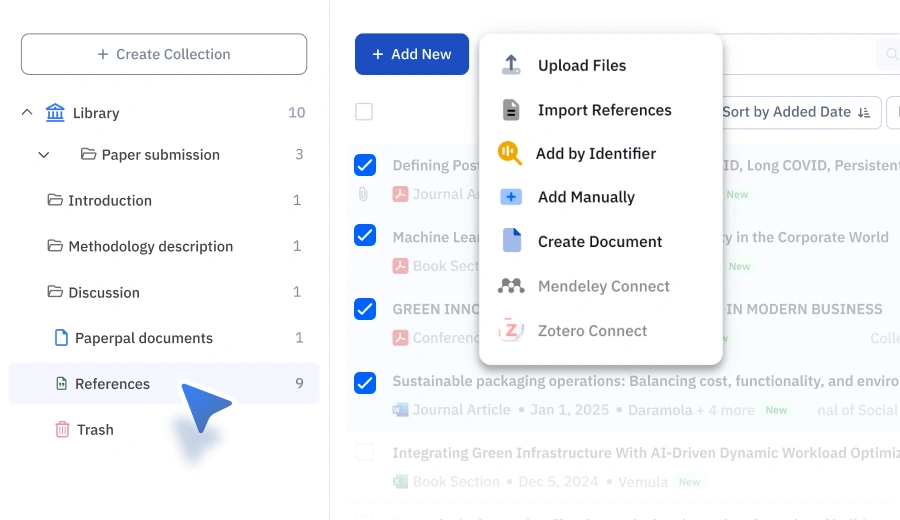The width and height of the screenshot is (900, 520).
Task: Open Trash via its bin icon
Action: 62,429
